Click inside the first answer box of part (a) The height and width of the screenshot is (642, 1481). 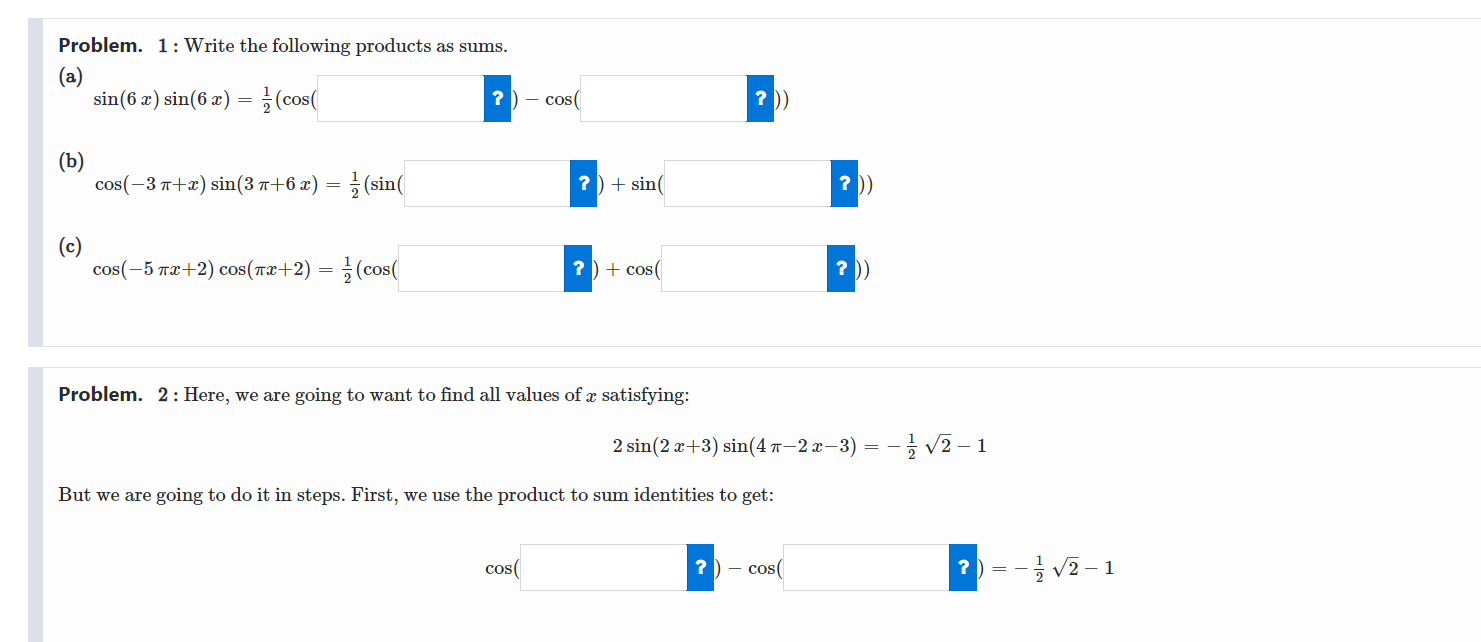[400, 98]
